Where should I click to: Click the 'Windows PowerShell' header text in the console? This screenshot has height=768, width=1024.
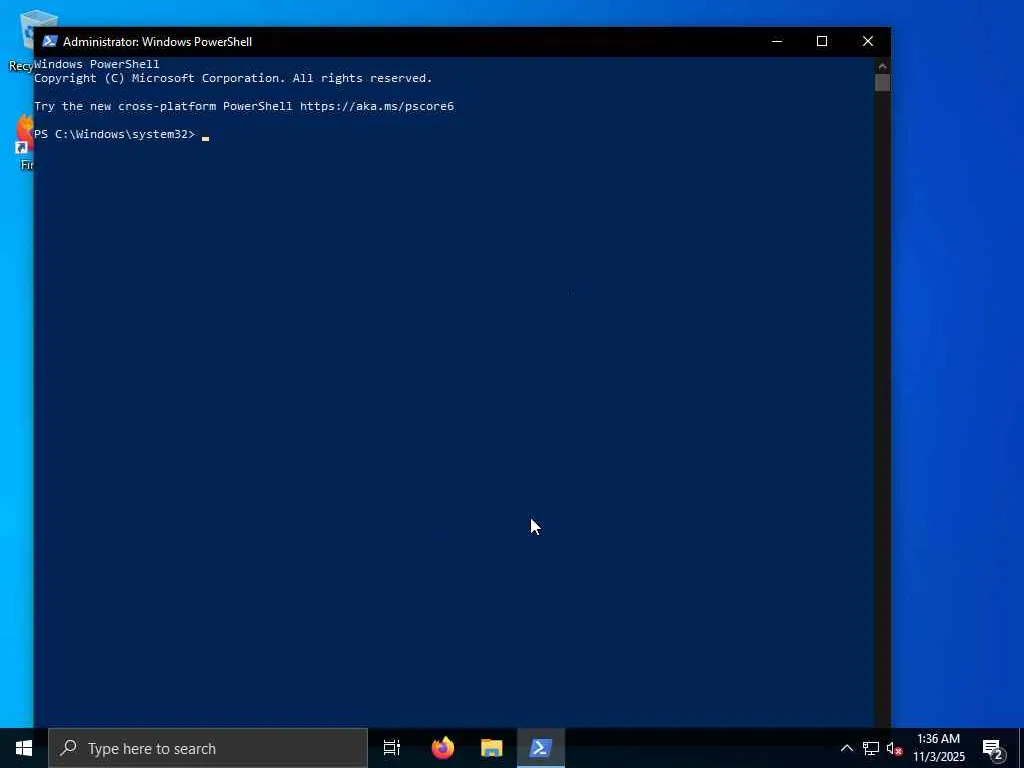(x=97, y=64)
